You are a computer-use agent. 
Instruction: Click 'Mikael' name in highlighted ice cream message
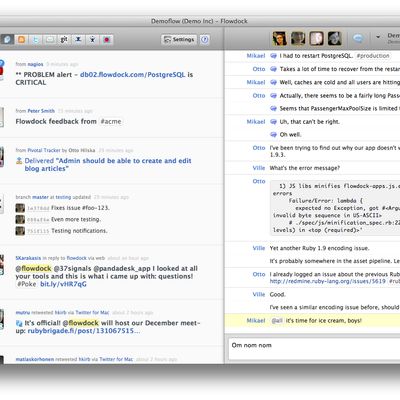pos(256,321)
